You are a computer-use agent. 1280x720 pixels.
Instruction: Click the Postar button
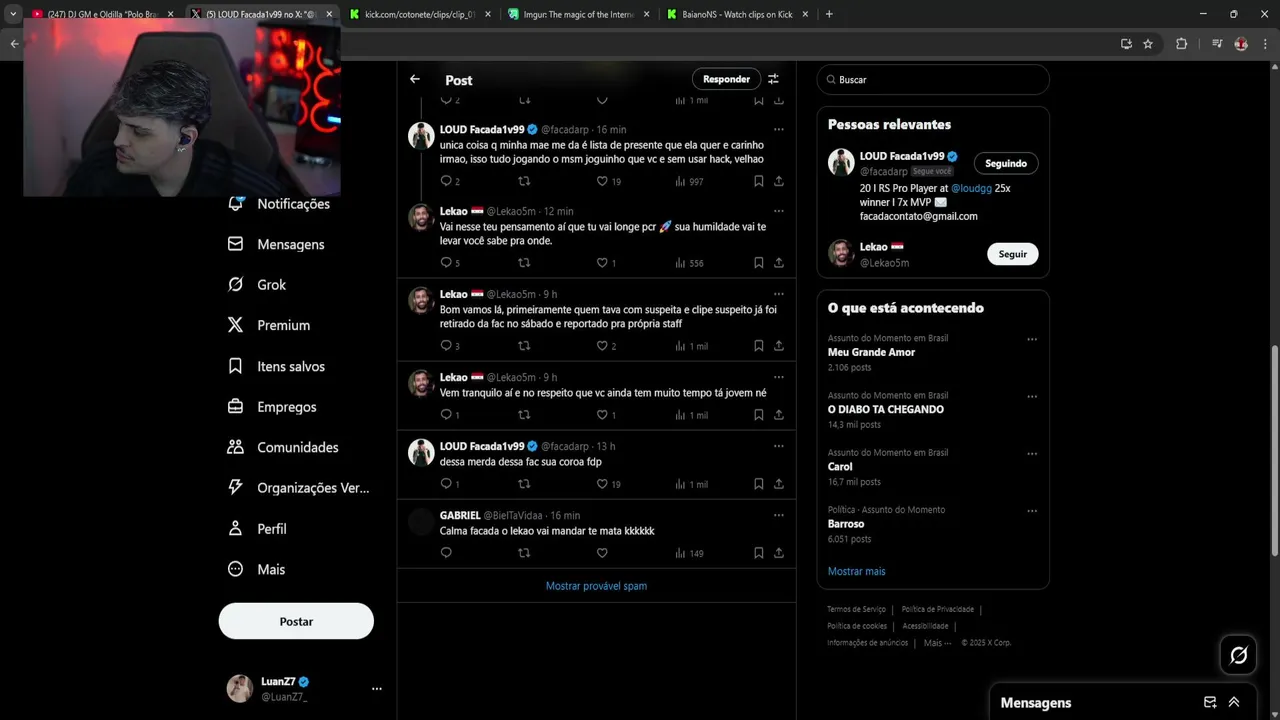click(x=296, y=621)
